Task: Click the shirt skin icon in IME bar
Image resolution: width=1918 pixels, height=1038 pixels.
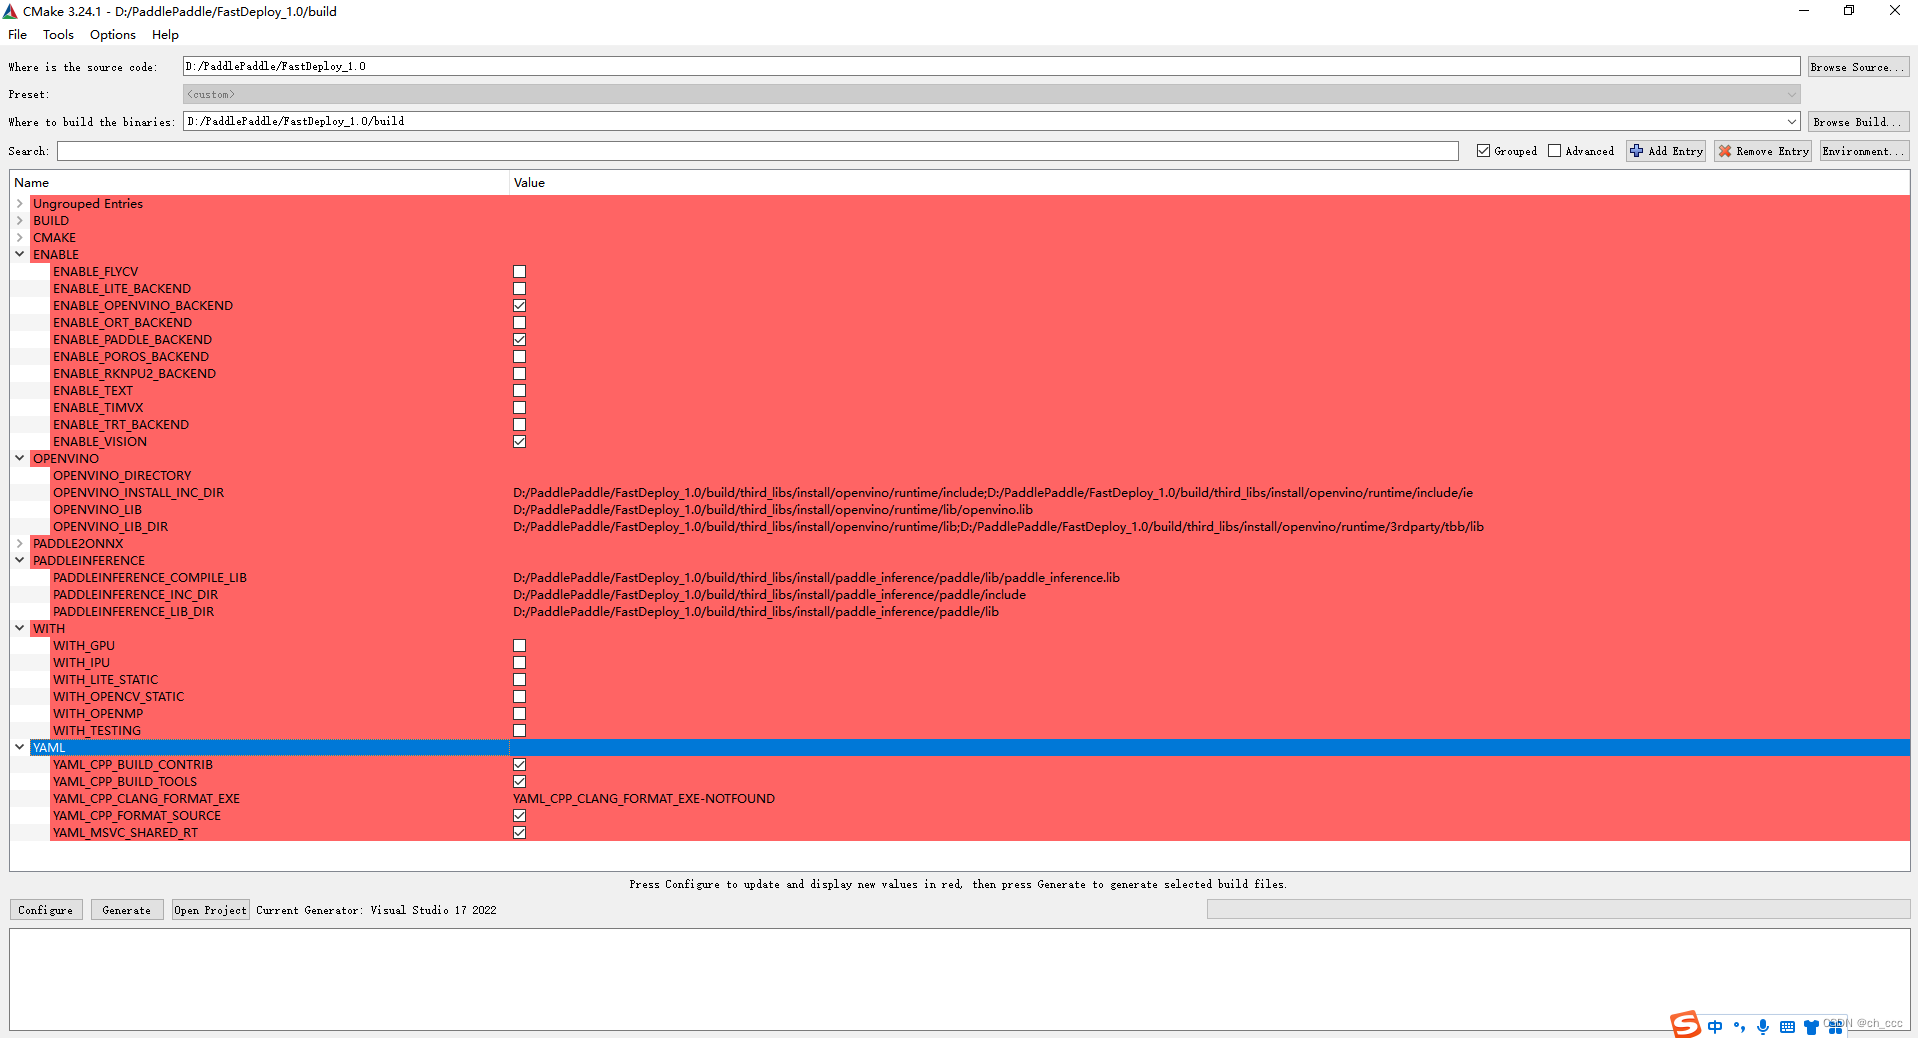Action: click(1811, 1027)
